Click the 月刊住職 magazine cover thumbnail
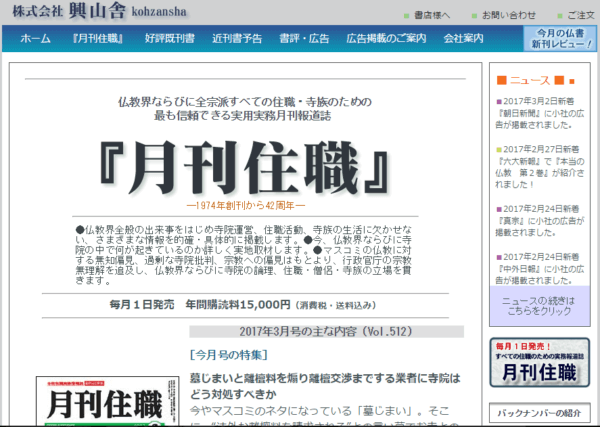 (x=108, y=401)
